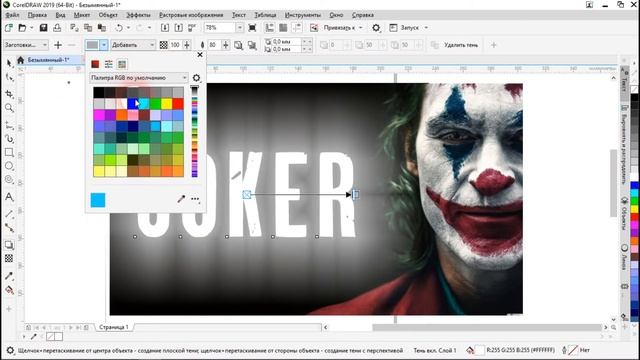Select the Ellipse tool
The image size is (640, 360).
tap(9, 166)
